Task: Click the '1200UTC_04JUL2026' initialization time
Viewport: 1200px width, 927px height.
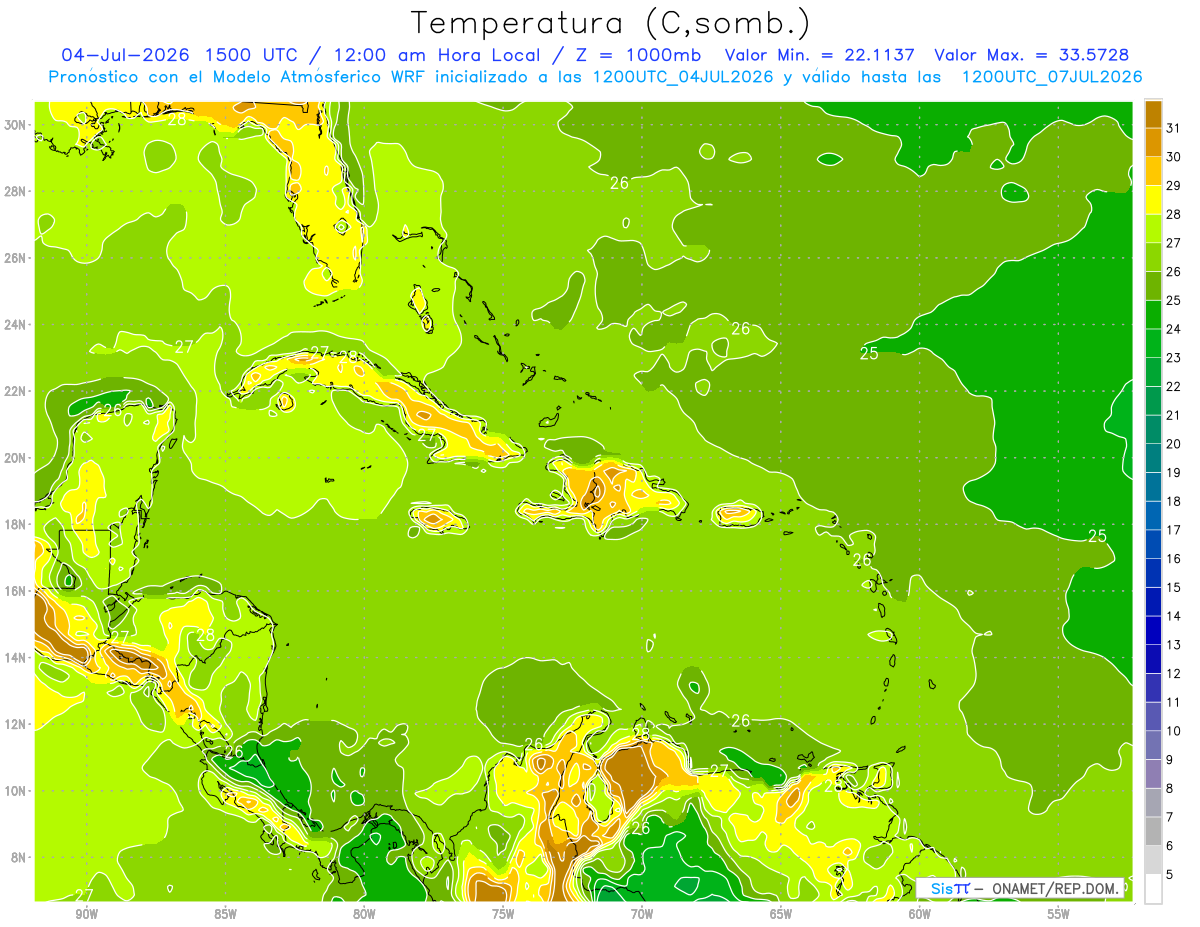Action: coord(683,77)
